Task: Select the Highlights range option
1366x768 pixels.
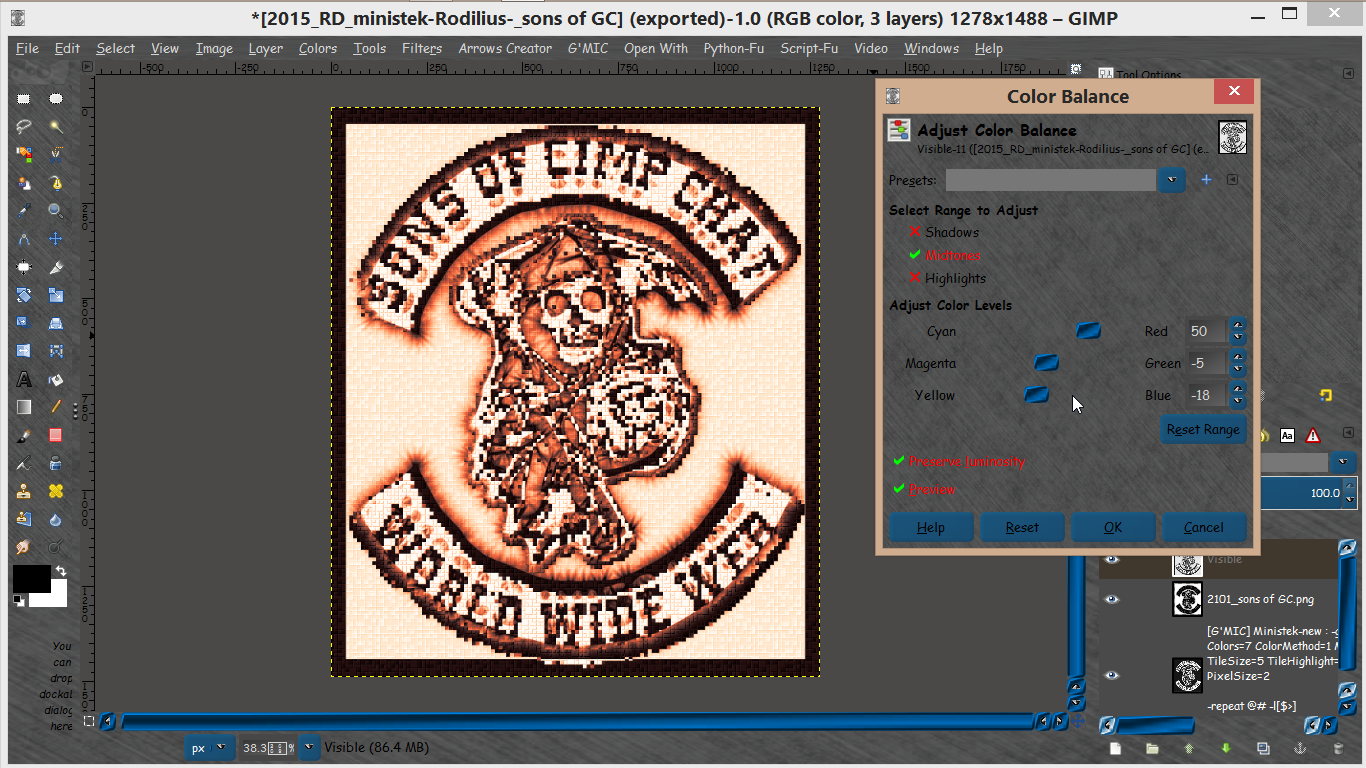Action: click(947, 278)
